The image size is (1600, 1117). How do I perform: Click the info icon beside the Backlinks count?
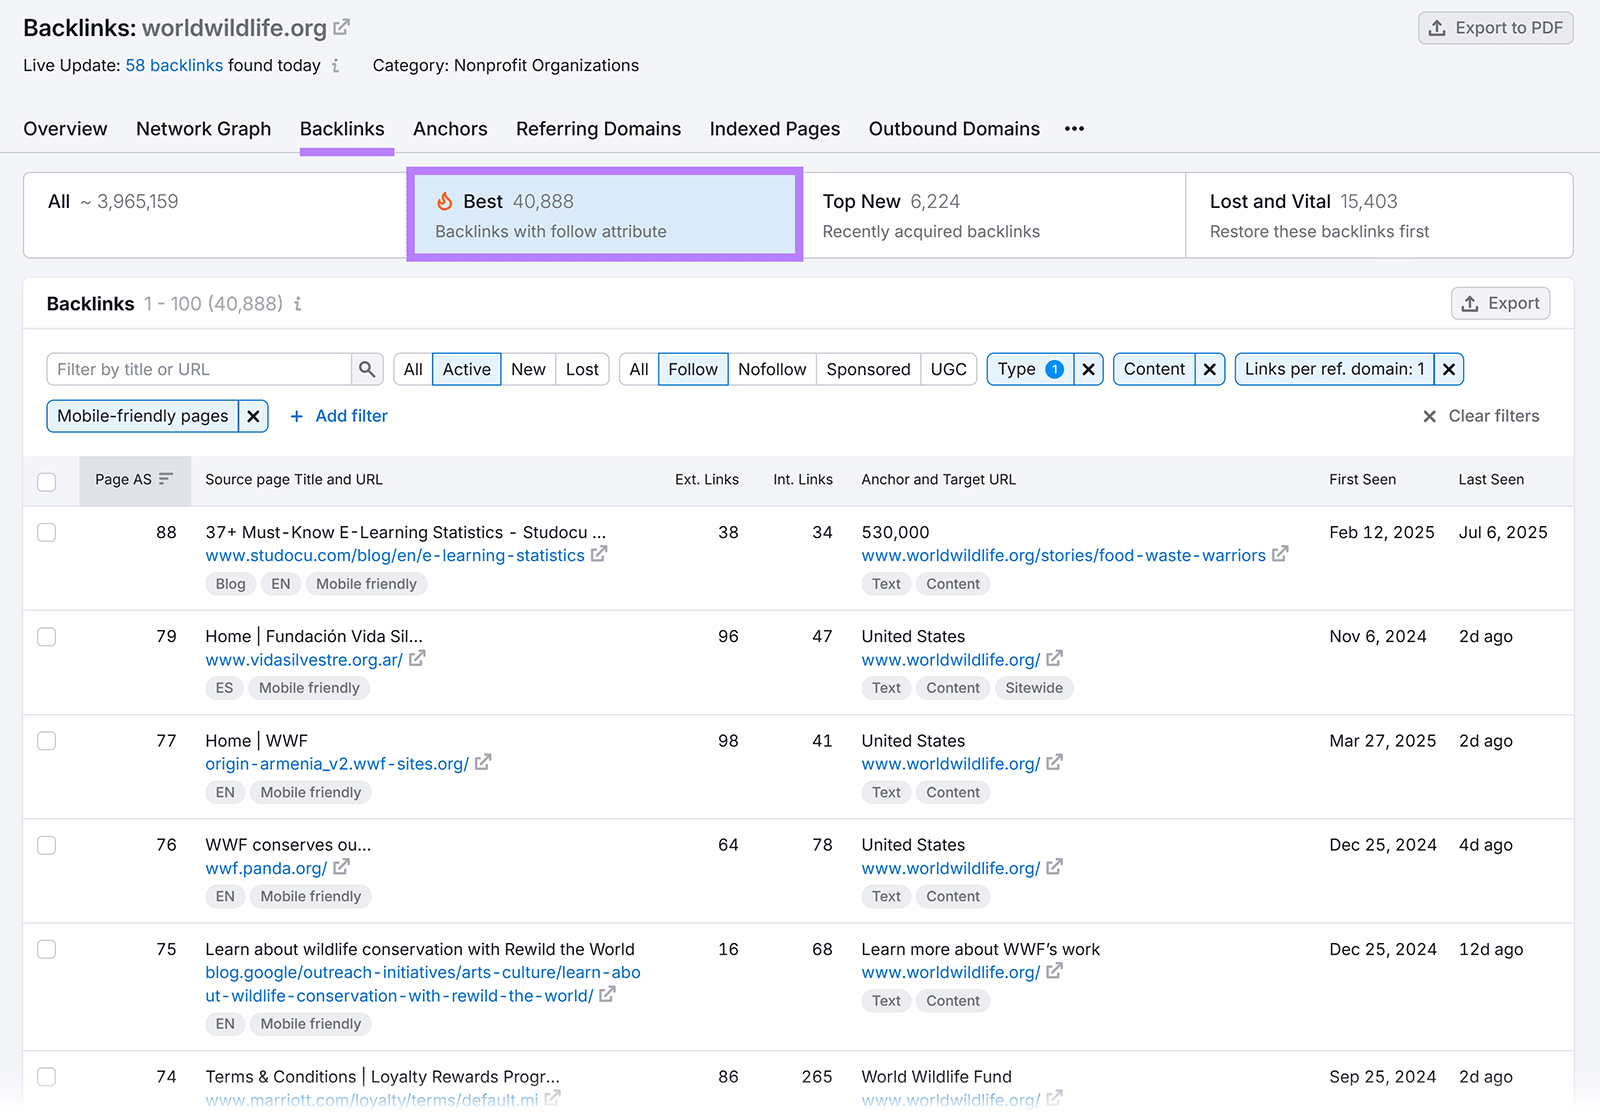click(x=297, y=304)
